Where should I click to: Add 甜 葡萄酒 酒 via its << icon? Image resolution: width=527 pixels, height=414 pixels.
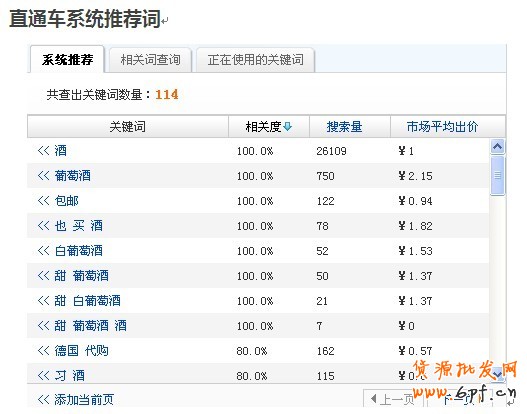coord(44,326)
